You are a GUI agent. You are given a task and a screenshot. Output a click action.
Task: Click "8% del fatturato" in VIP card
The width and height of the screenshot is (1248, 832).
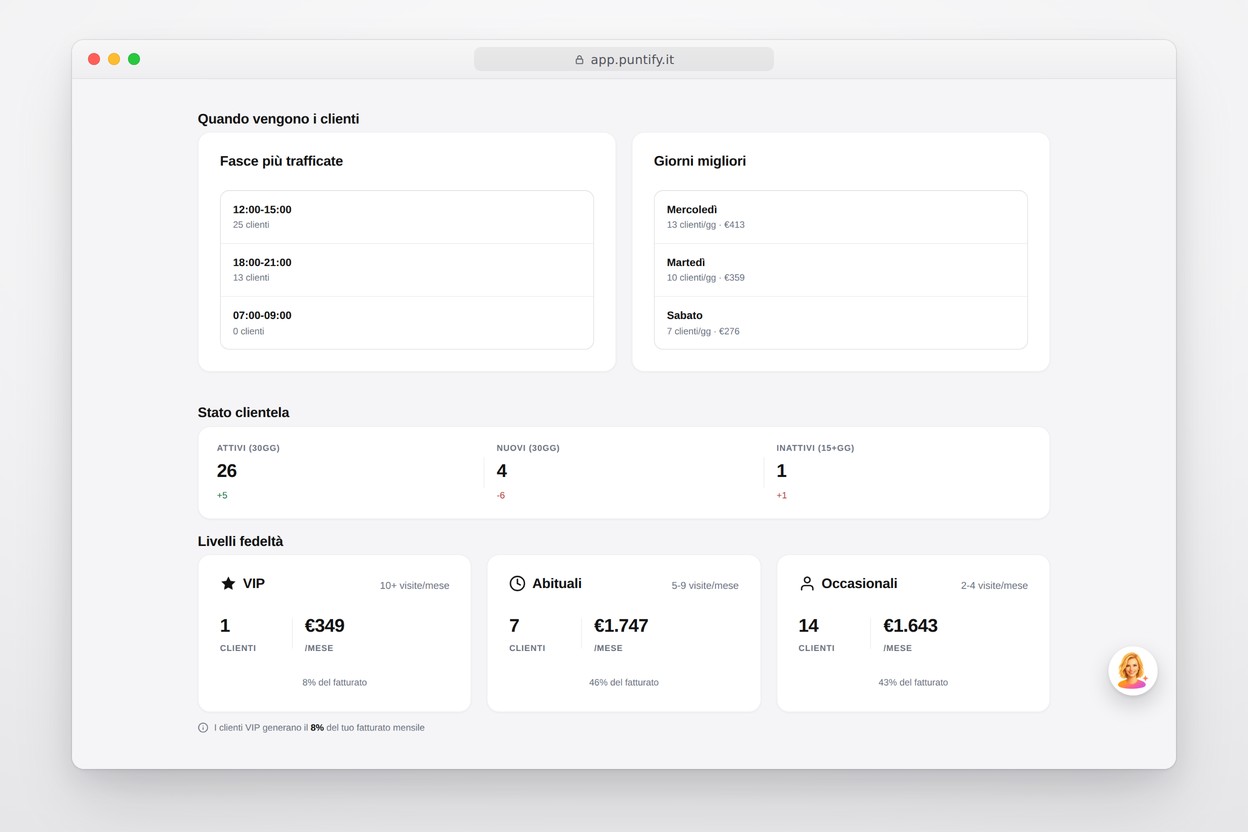[x=335, y=682]
